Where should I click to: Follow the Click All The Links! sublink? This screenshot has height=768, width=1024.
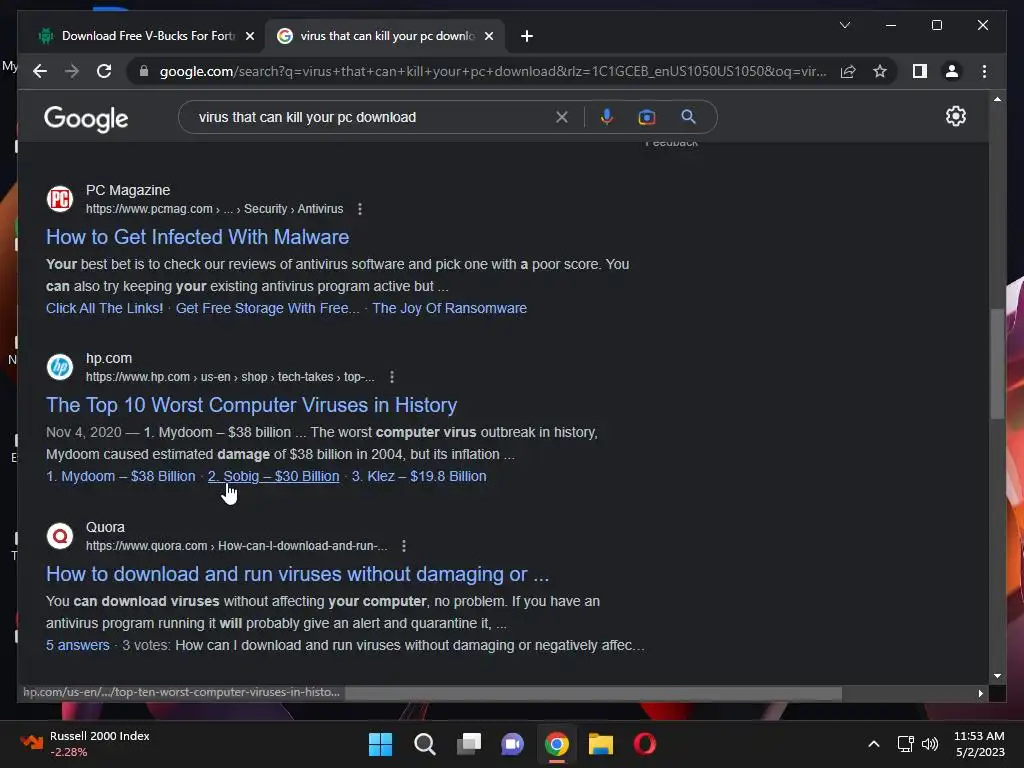point(104,308)
